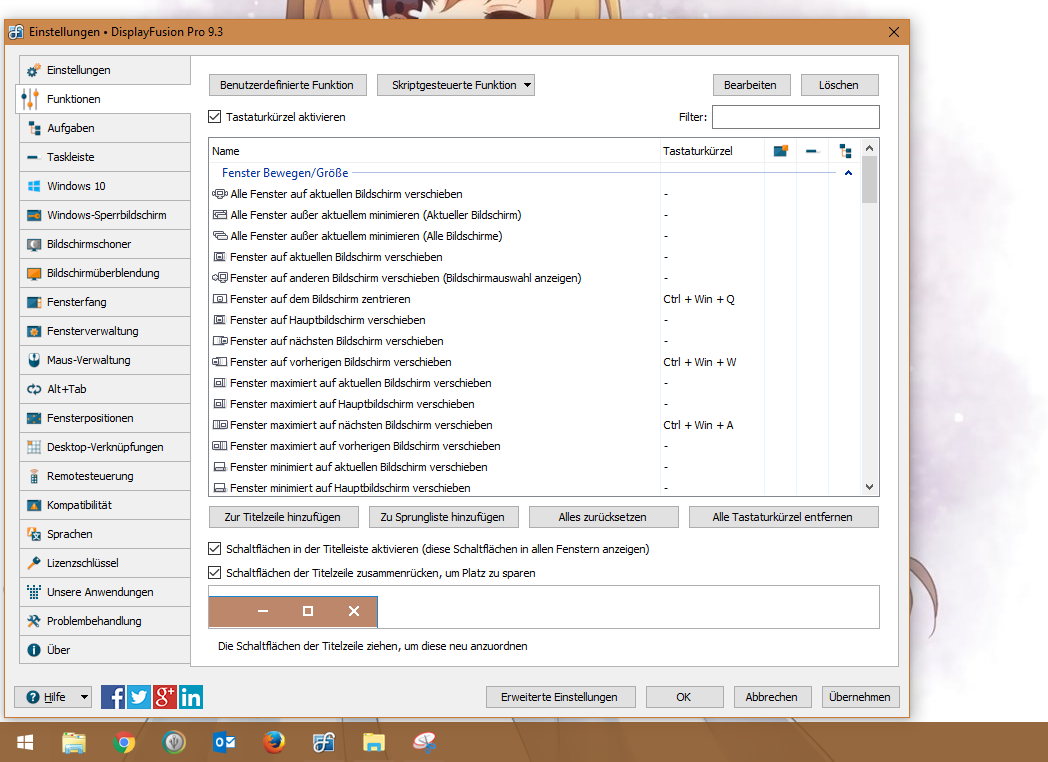Open the Fensterverwaltung tab in sidebar

click(x=104, y=331)
